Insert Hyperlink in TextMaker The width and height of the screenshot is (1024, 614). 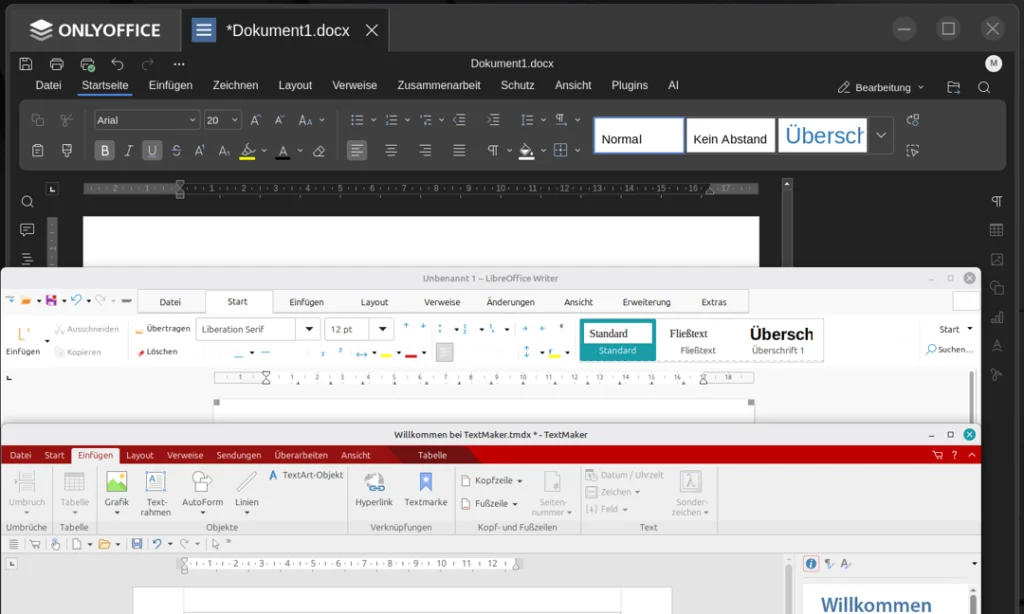coord(374,489)
